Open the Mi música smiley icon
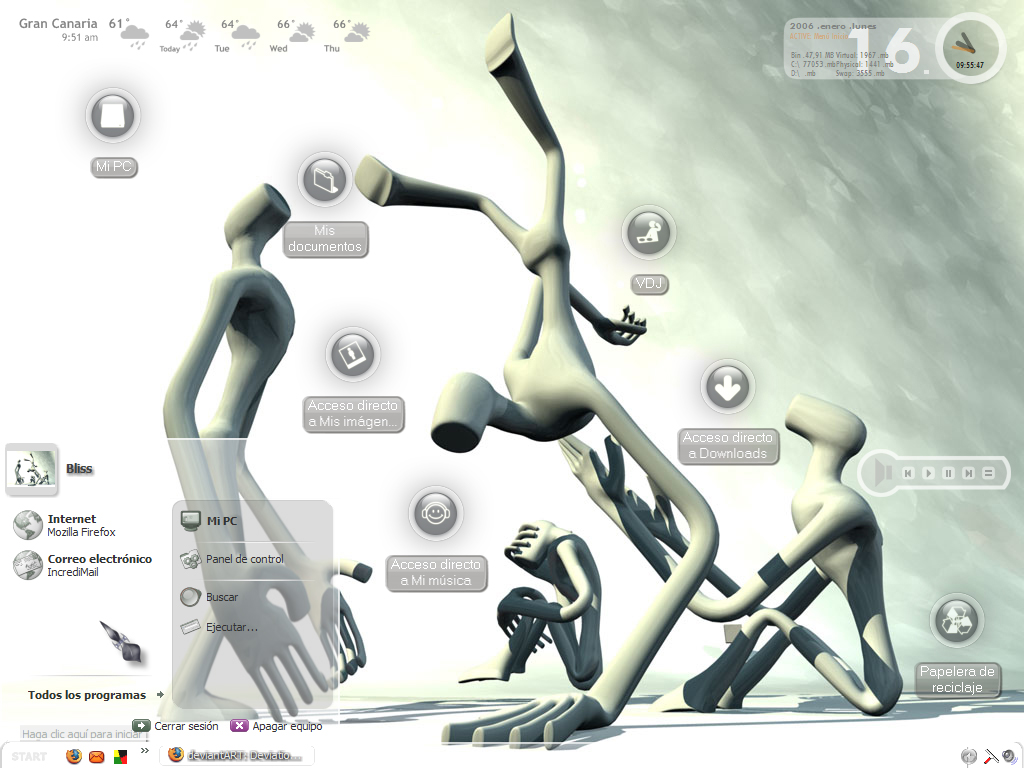This screenshot has height=768, width=1024. point(436,513)
